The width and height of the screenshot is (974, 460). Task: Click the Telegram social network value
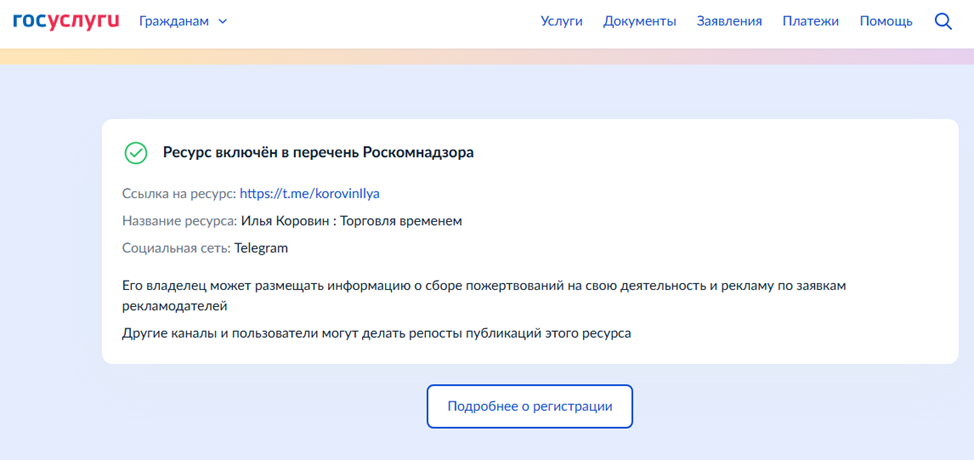261,248
